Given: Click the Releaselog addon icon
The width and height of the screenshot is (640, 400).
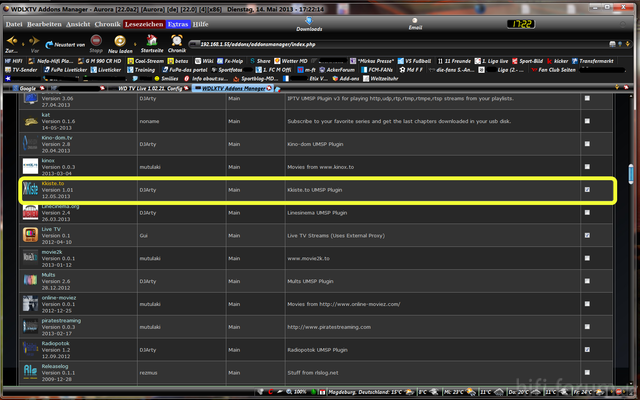Looking at the screenshot, I should pyautogui.click(x=31, y=372).
